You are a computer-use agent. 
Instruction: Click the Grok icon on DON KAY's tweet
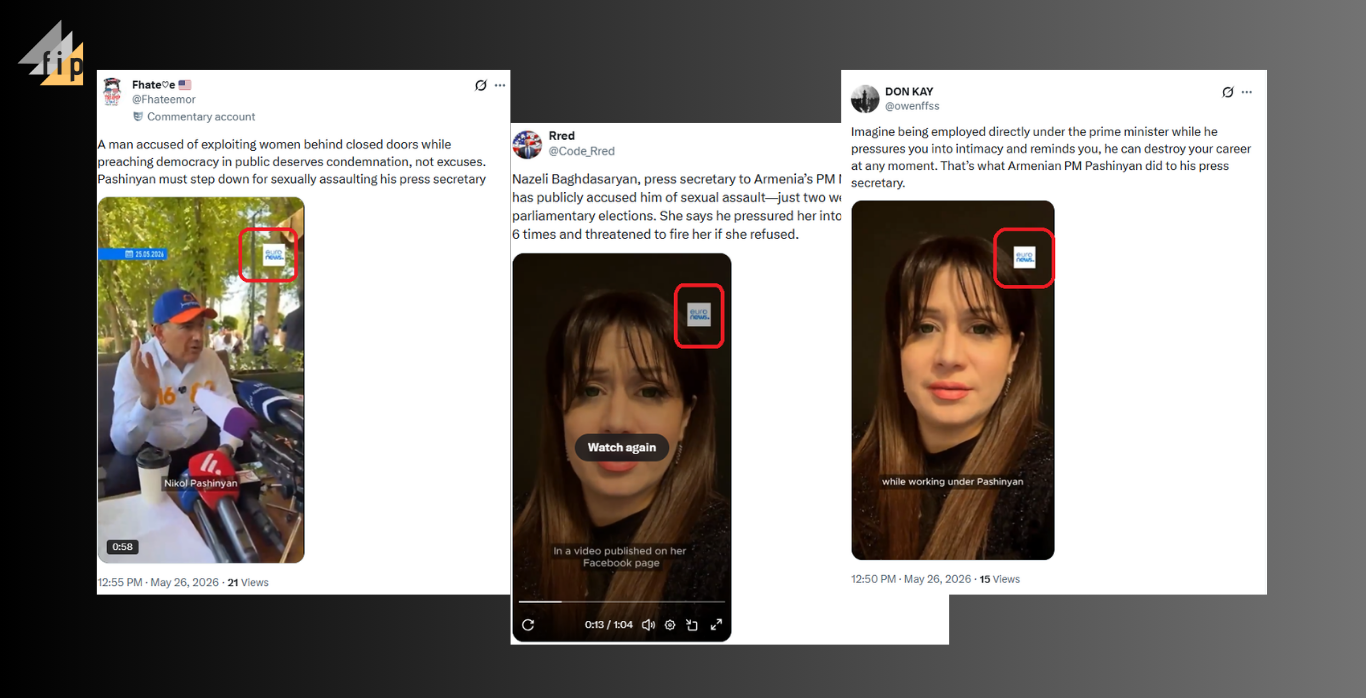(1228, 92)
